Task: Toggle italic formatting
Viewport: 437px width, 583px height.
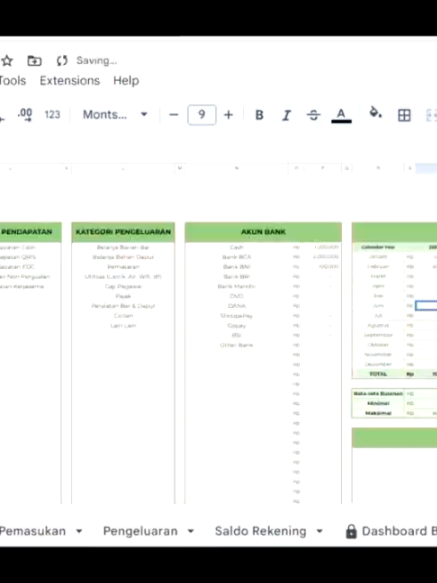Action: click(x=286, y=115)
